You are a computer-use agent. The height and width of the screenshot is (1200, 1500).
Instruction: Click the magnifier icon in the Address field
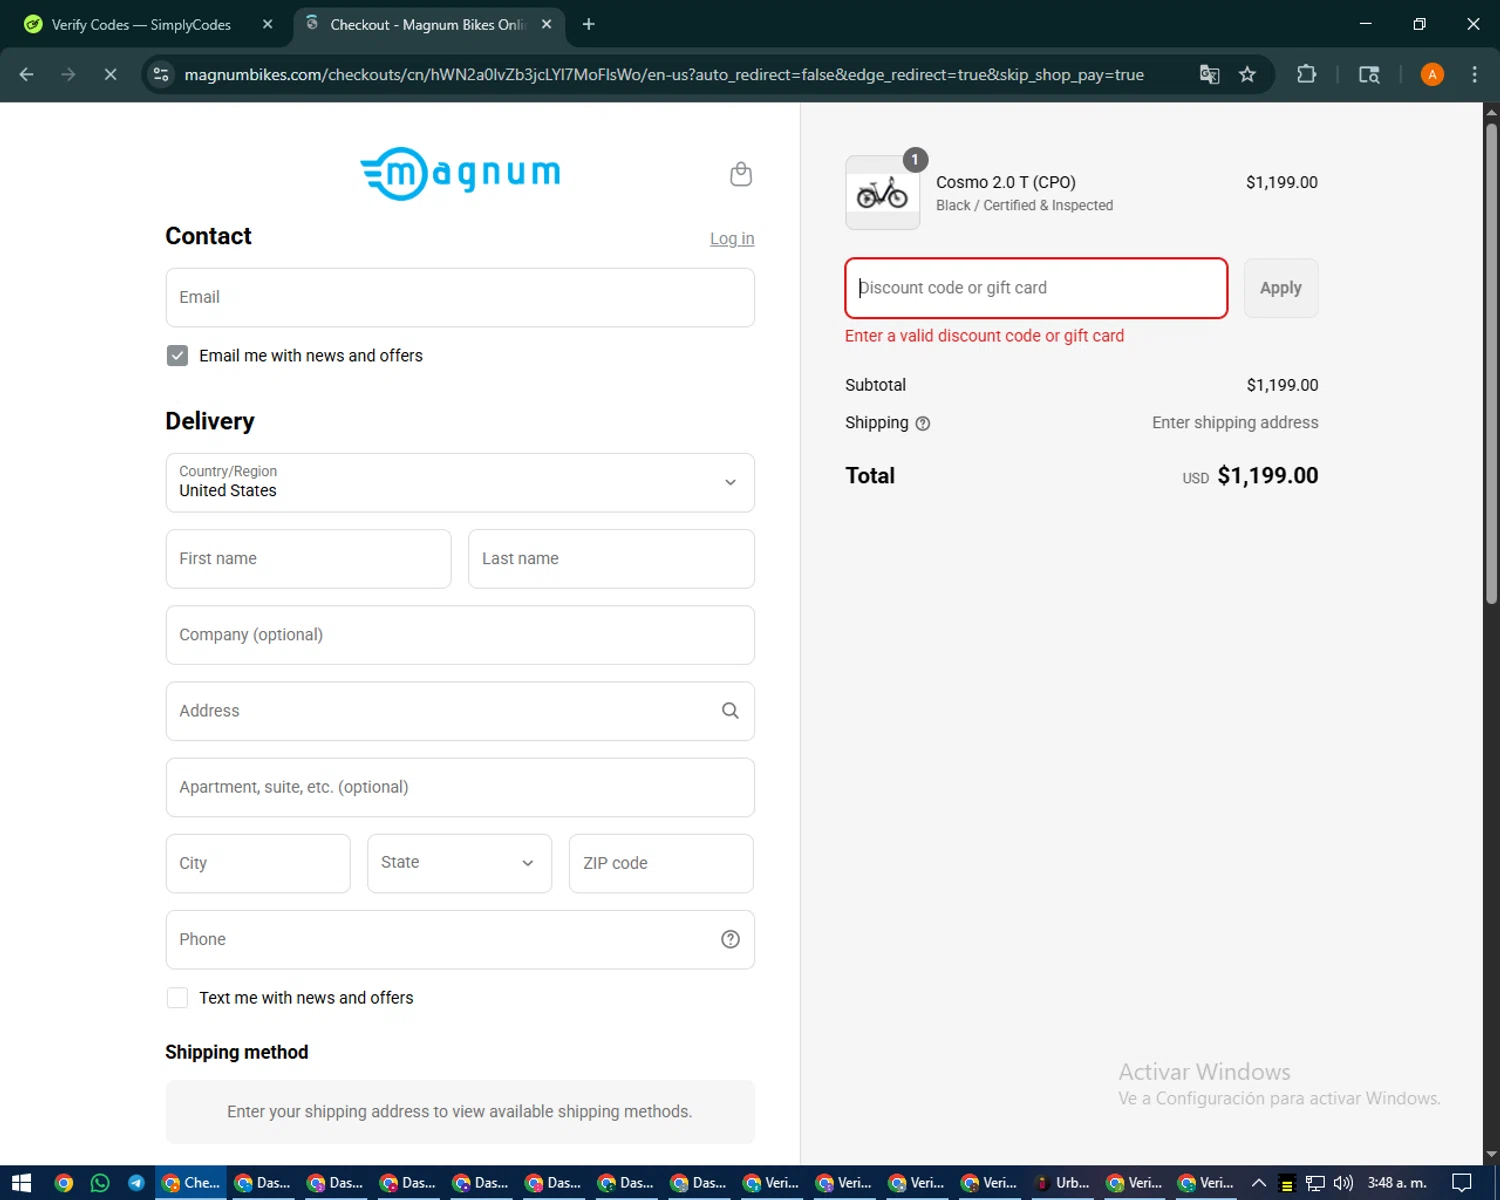[730, 711]
